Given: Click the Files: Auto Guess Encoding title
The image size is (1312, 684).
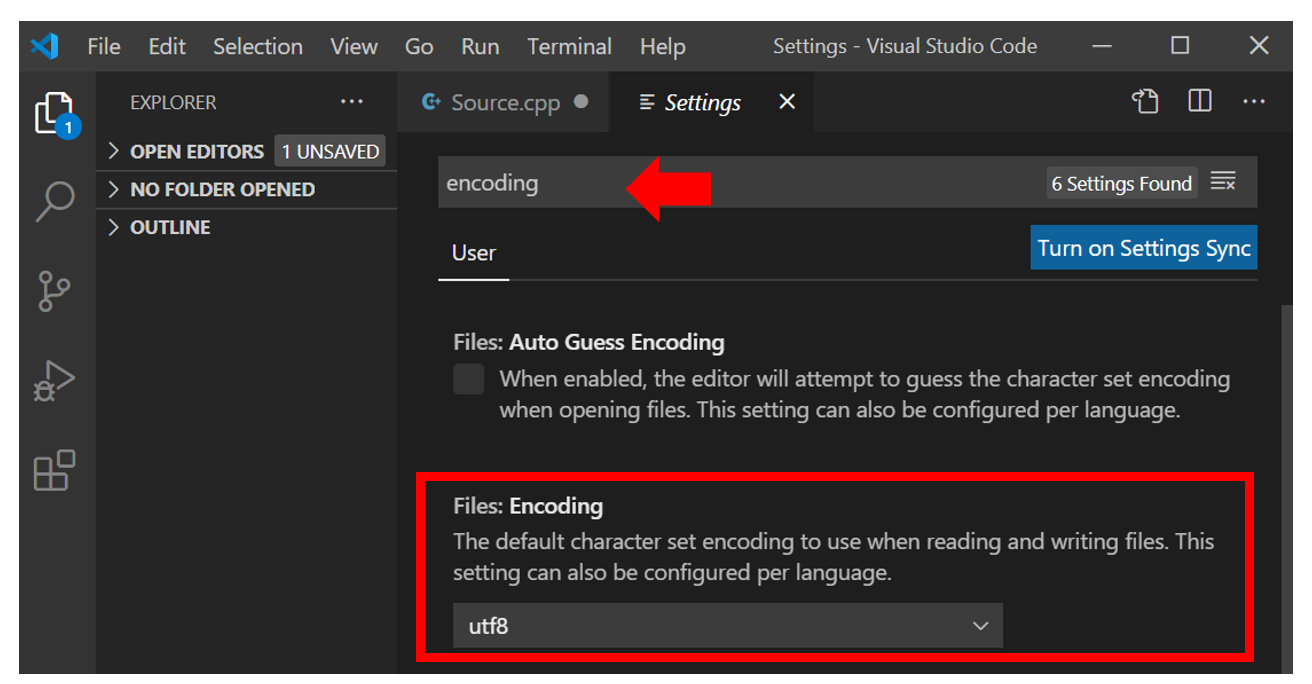Looking at the screenshot, I should click(x=589, y=342).
